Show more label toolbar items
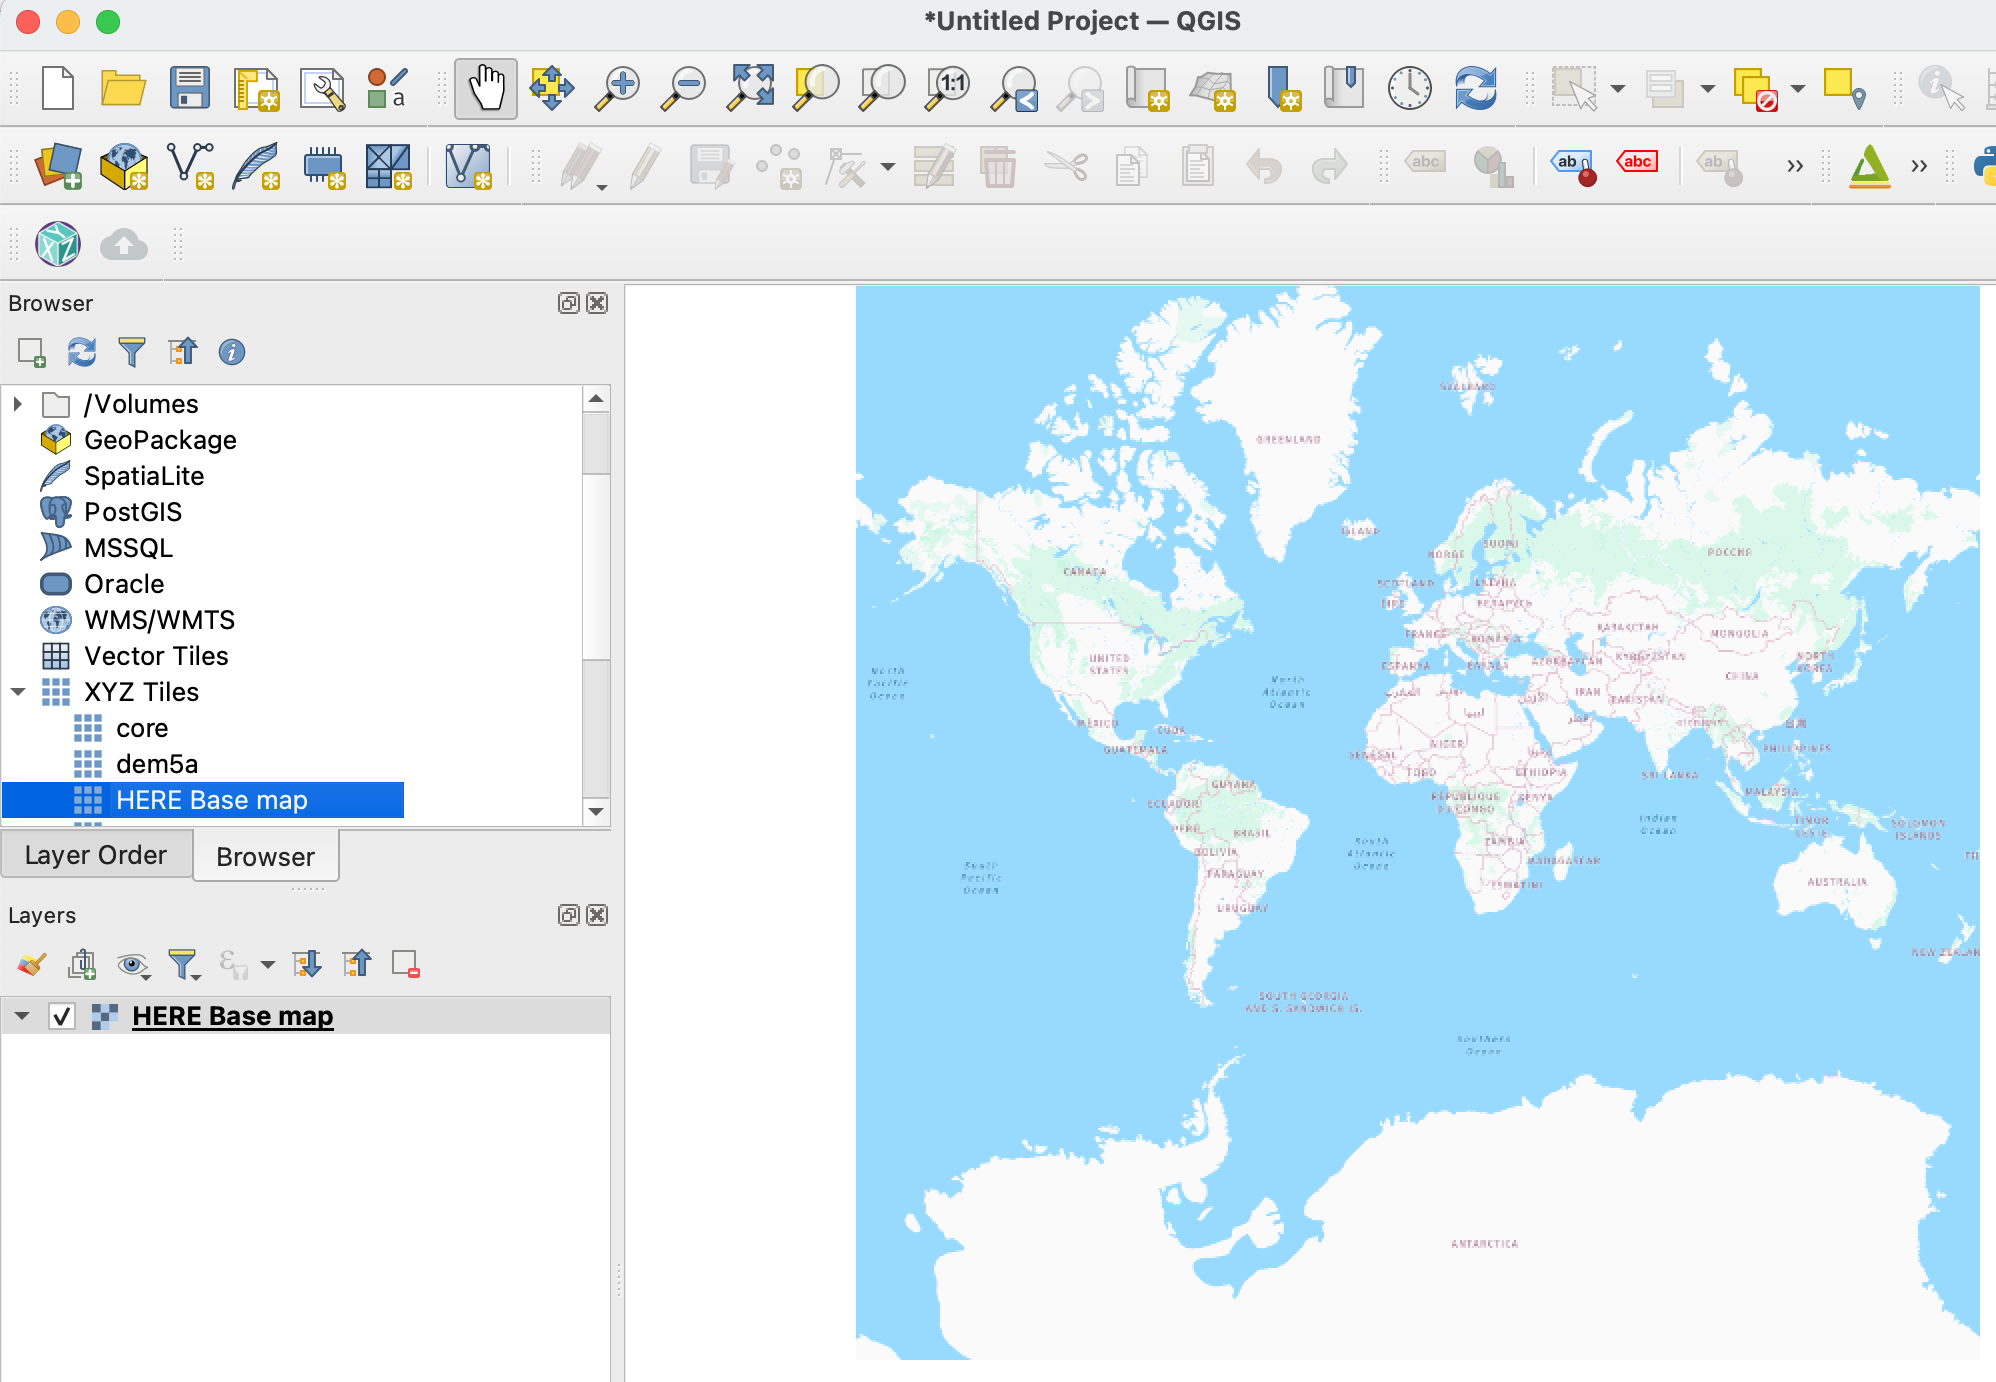 1795,166
